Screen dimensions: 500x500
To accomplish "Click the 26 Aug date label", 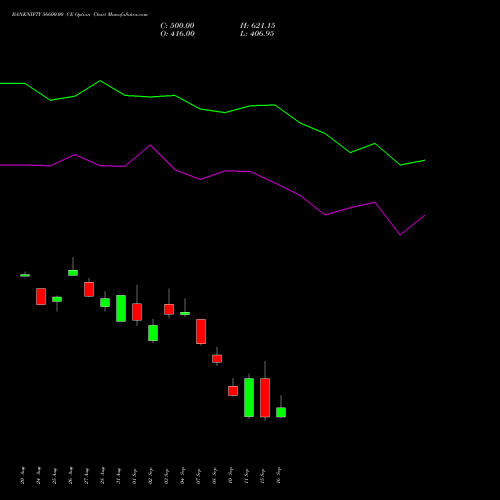I will 71,475.
